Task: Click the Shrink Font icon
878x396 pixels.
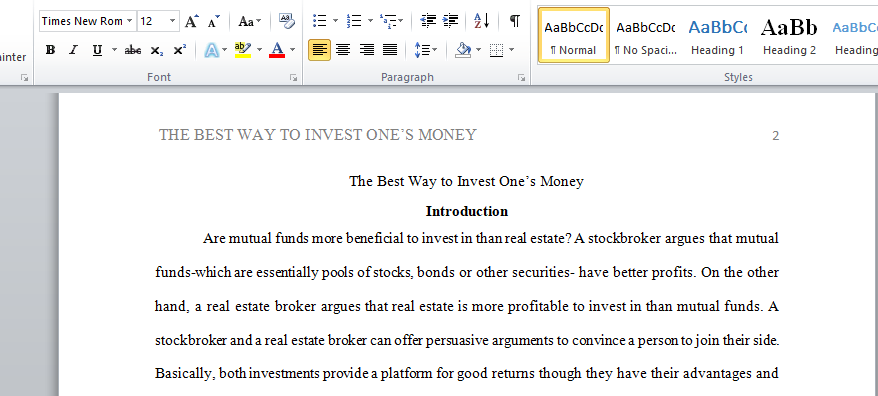Action: click(213, 21)
